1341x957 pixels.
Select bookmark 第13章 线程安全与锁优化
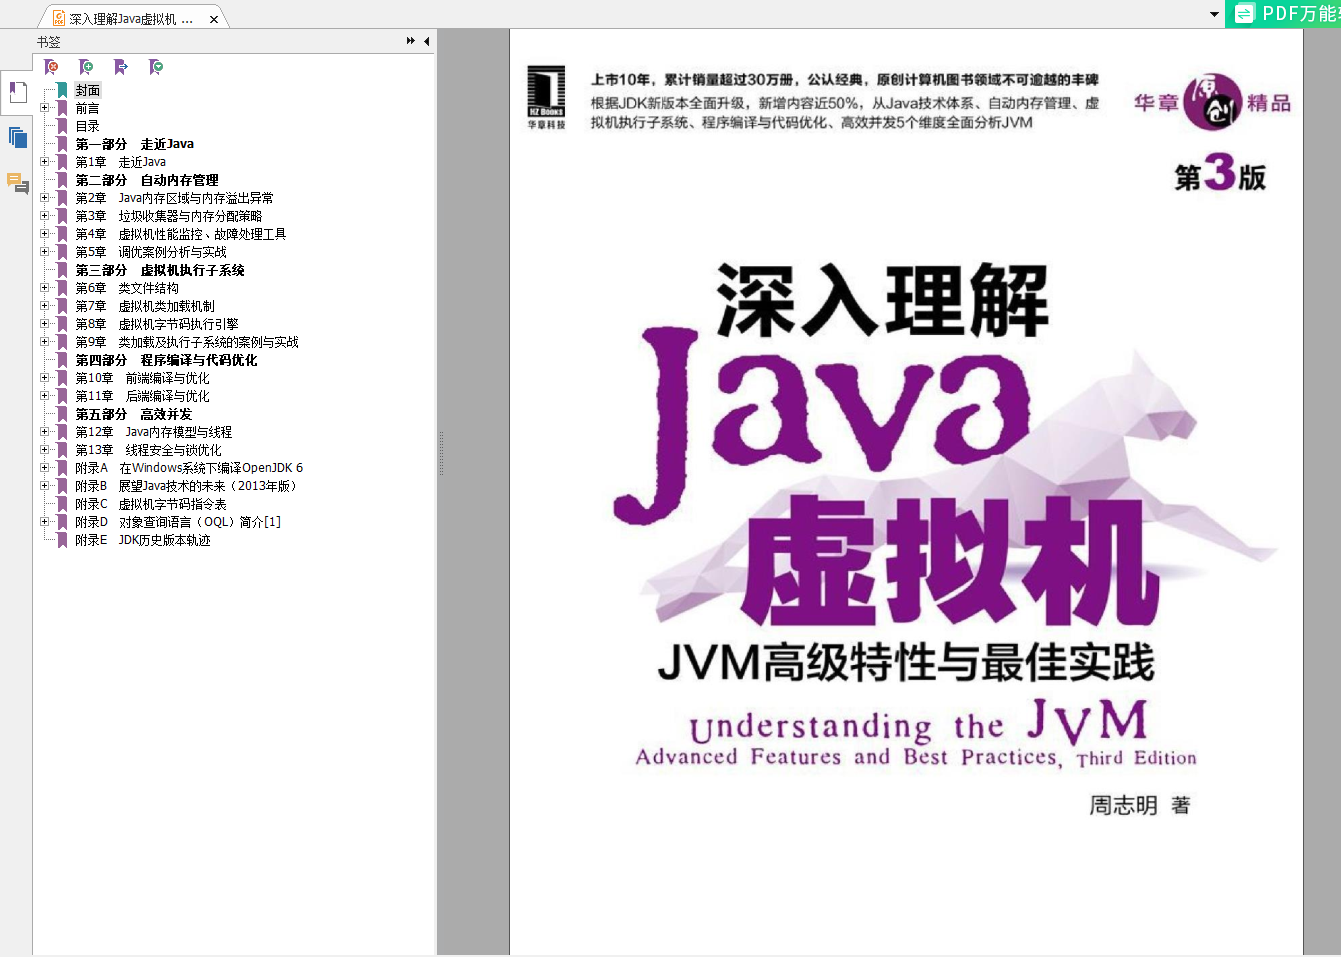pyautogui.click(x=149, y=450)
